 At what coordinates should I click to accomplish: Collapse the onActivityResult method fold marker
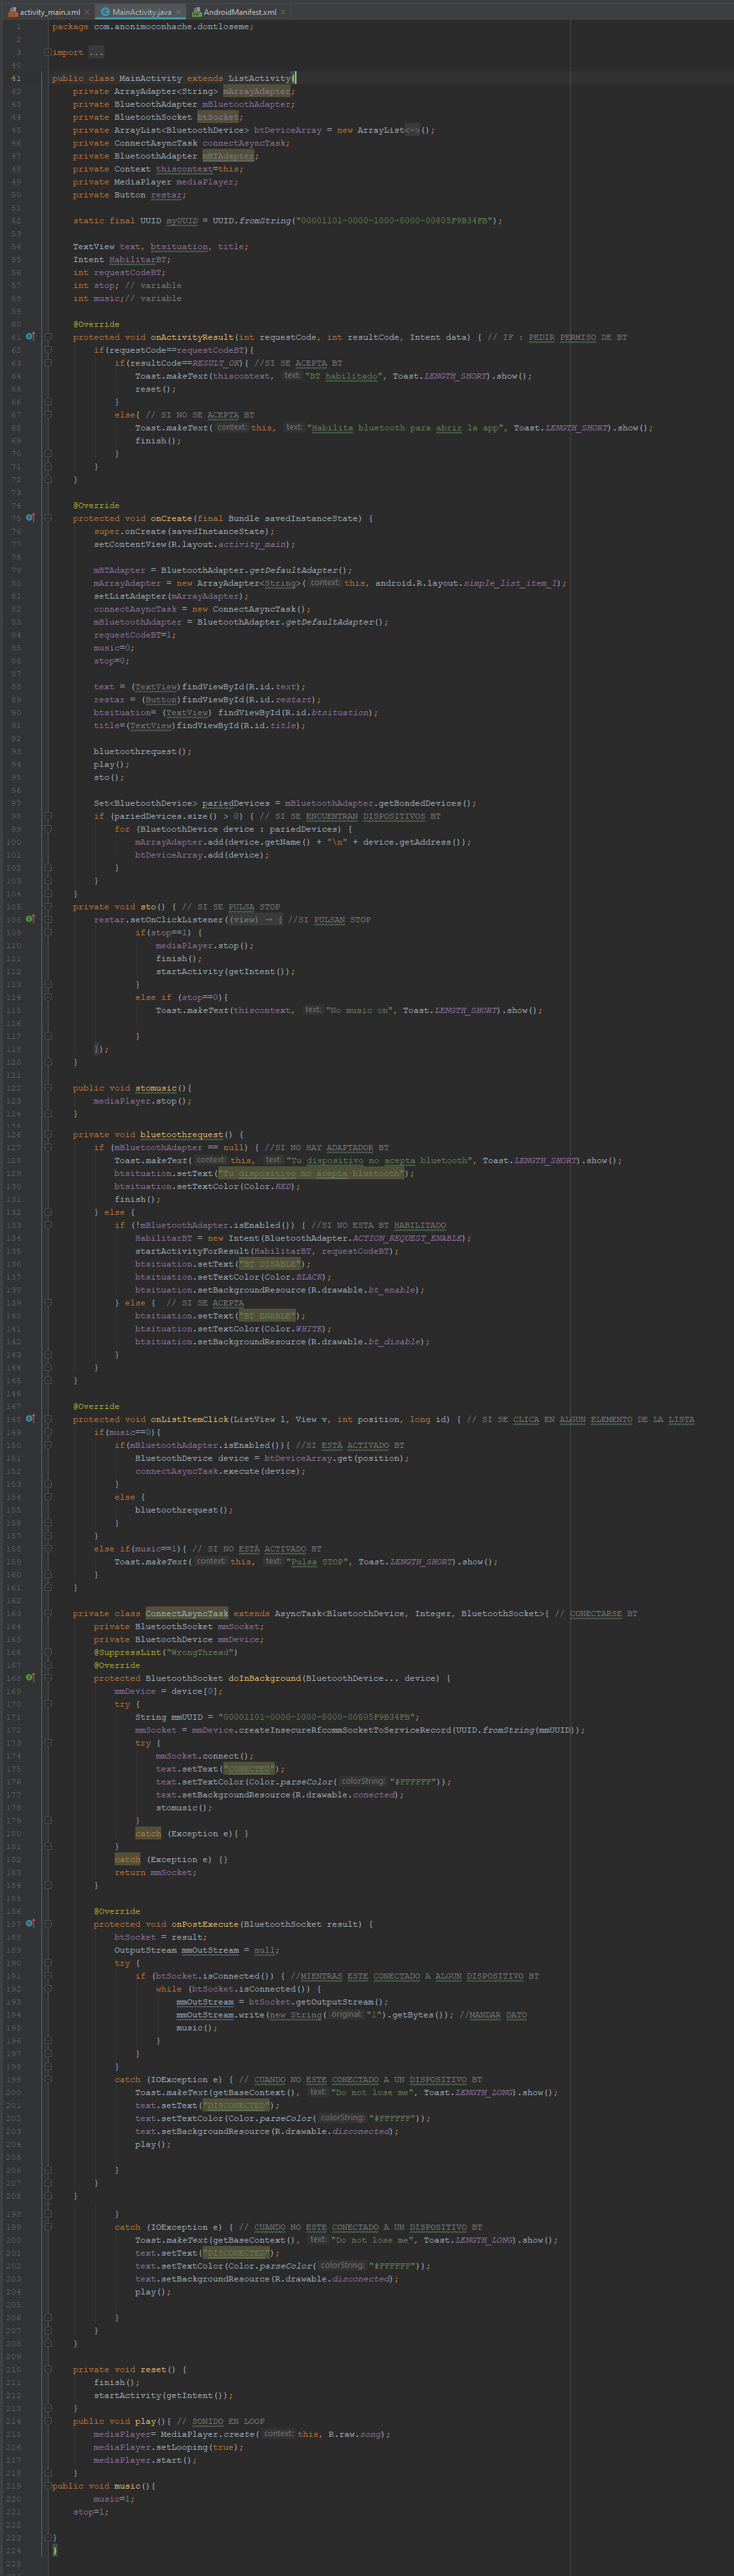47,337
